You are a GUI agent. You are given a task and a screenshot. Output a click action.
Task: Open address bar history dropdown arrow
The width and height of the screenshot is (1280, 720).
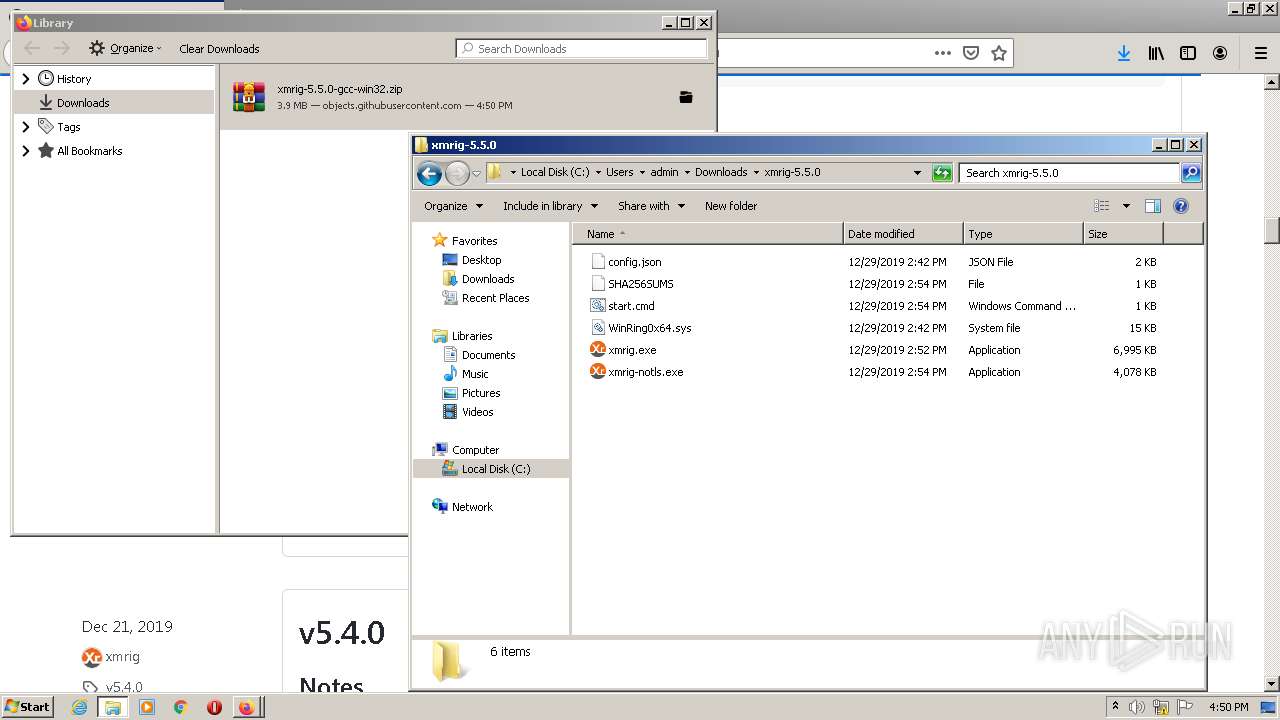[917, 173]
